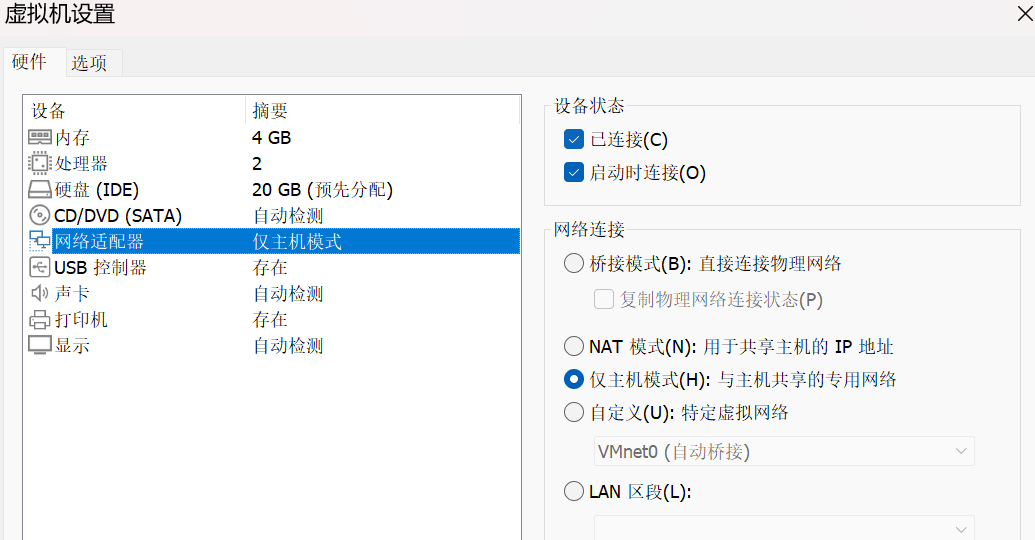Click the memory (内存) device icon
Image resolution: width=1035 pixels, height=540 pixels.
click(40, 138)
